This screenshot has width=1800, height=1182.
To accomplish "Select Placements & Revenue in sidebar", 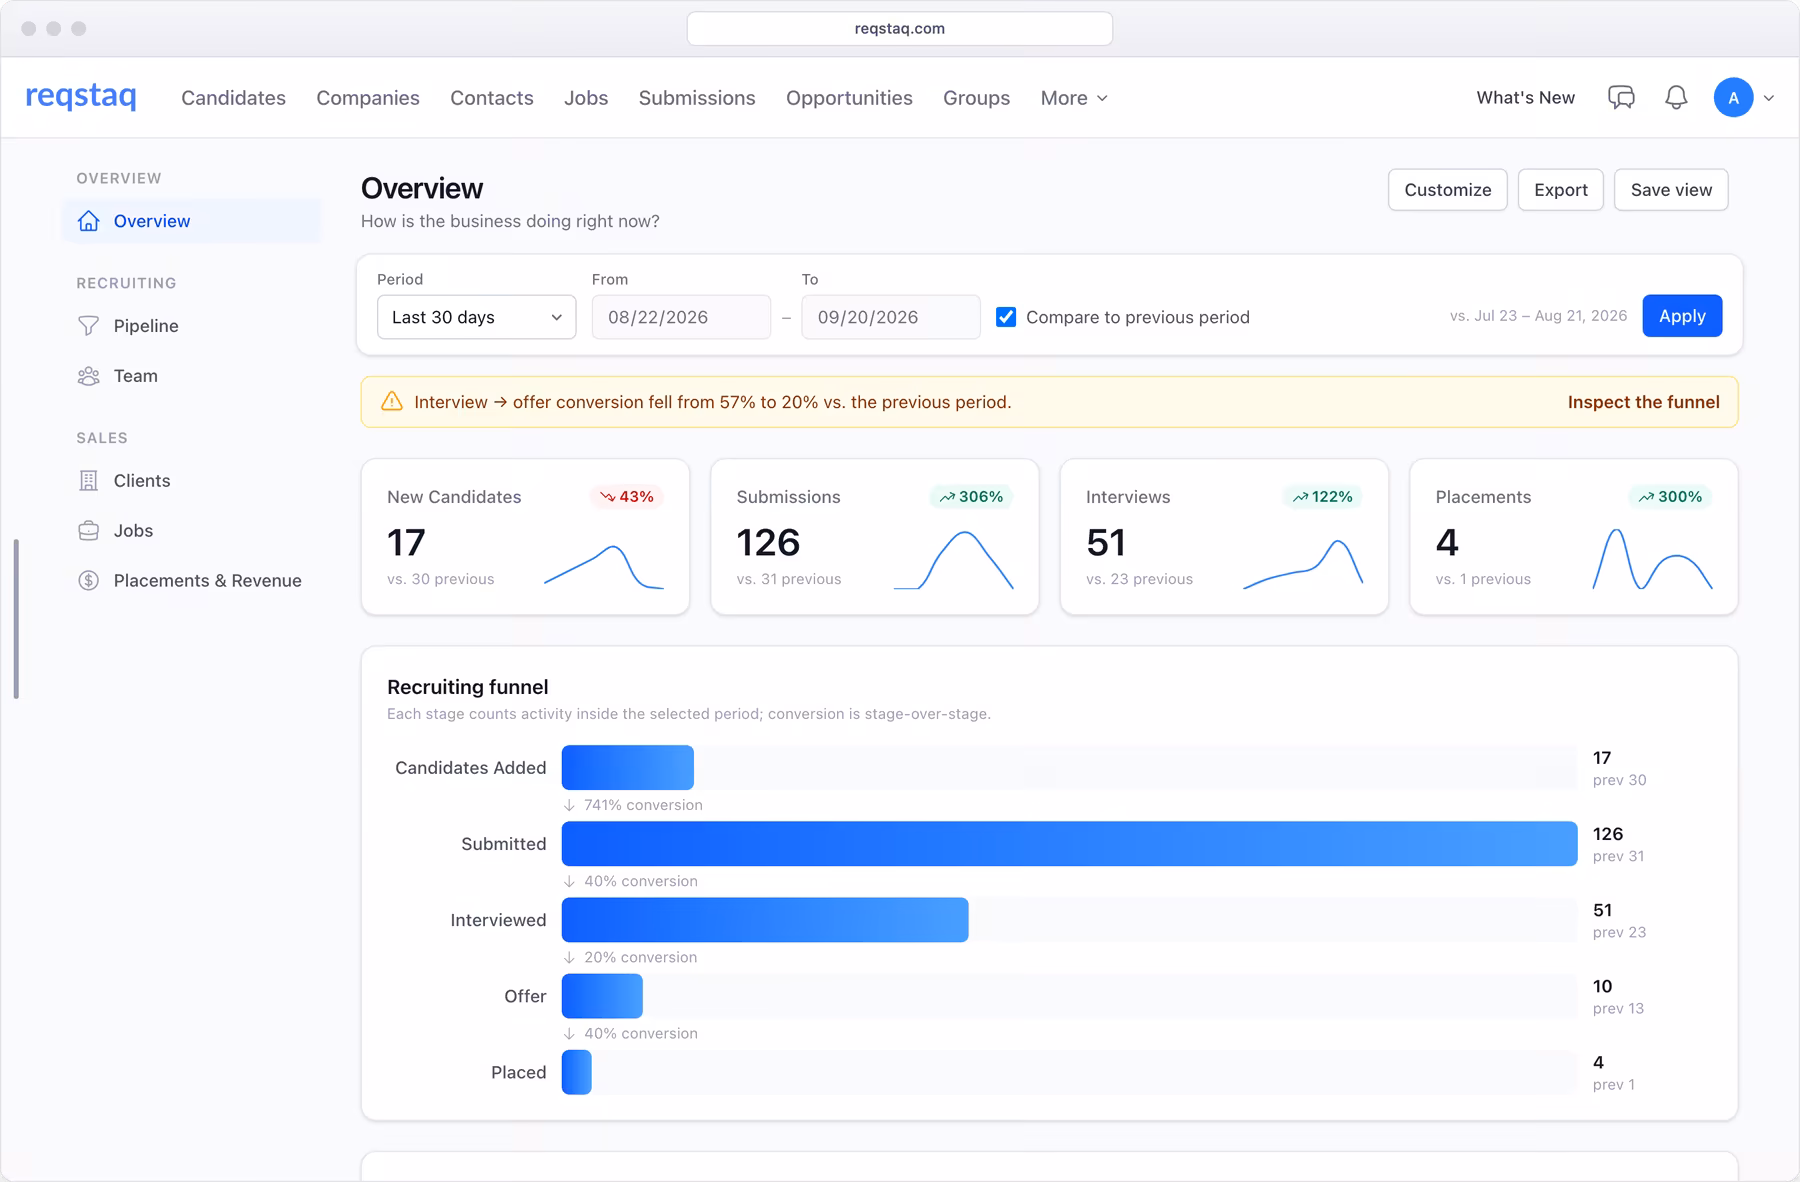I will pos(192,581).
